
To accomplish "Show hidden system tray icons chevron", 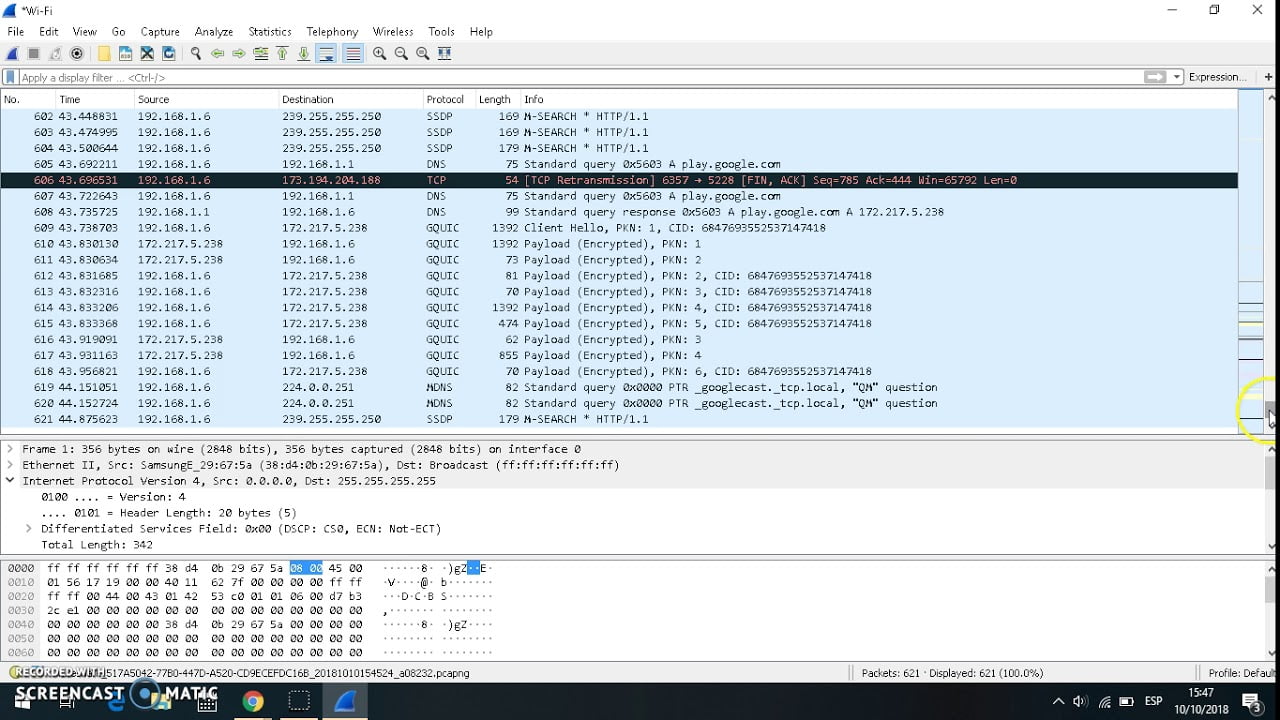I will pos(1057,701).
